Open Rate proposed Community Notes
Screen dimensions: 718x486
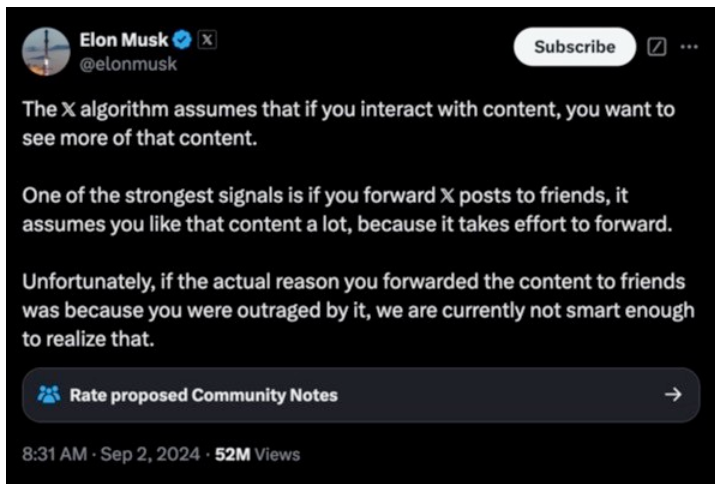(204, 395)
